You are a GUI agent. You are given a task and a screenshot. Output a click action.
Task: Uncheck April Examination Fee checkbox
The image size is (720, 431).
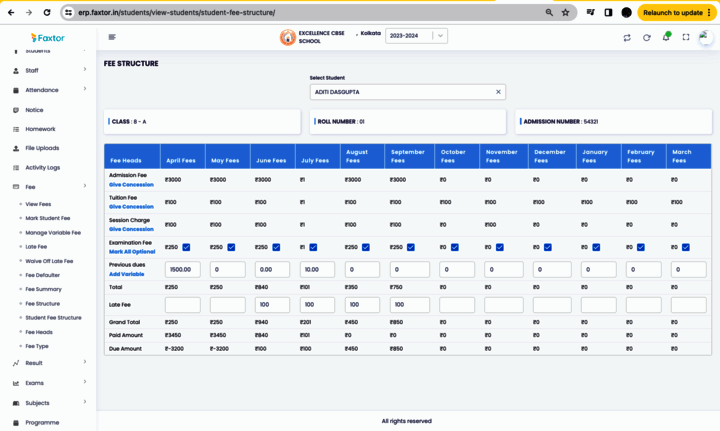pyautogui.click(x=186, y=247)
